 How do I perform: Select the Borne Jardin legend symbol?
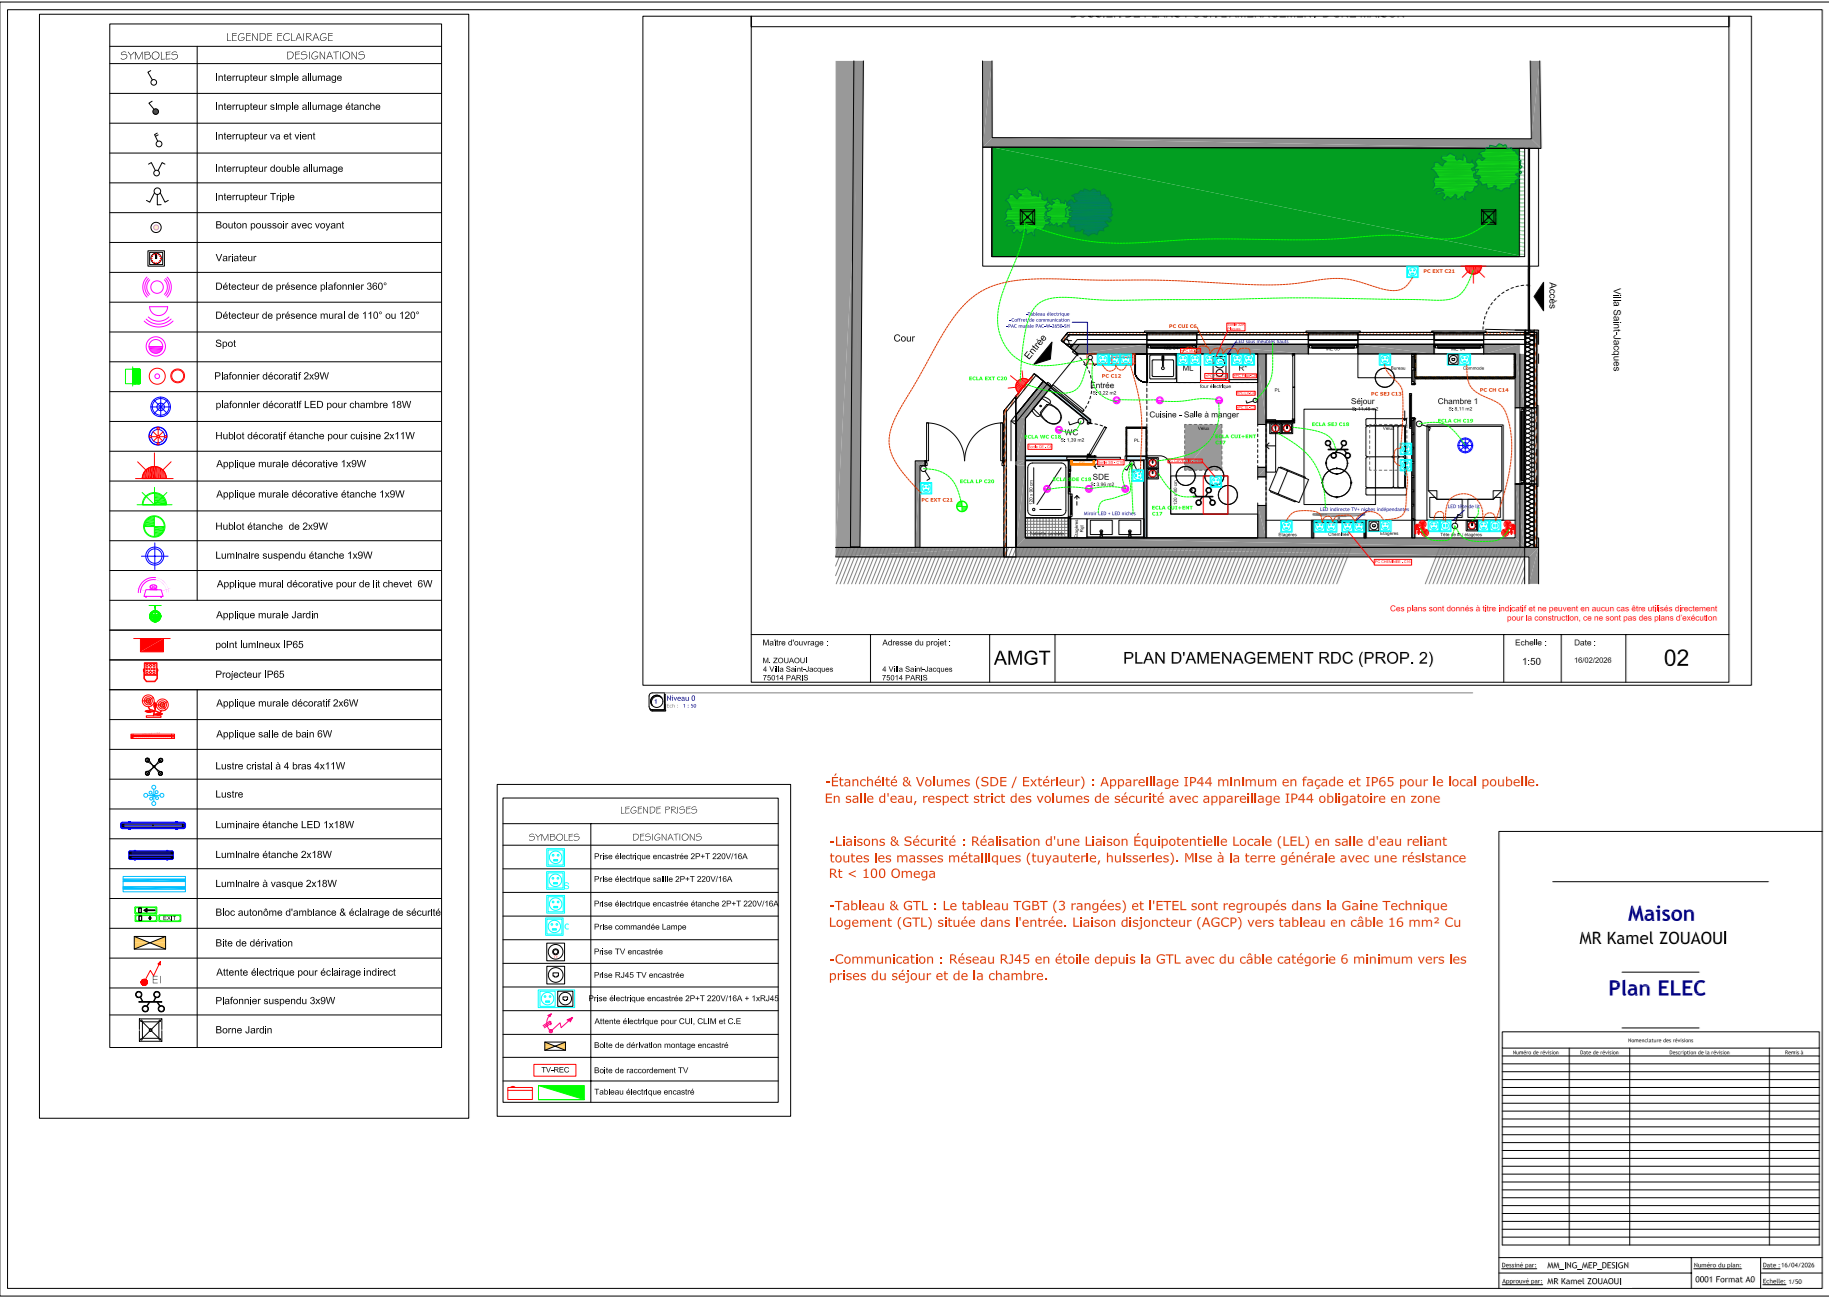pyautogui.click(x=151, y=1030)
